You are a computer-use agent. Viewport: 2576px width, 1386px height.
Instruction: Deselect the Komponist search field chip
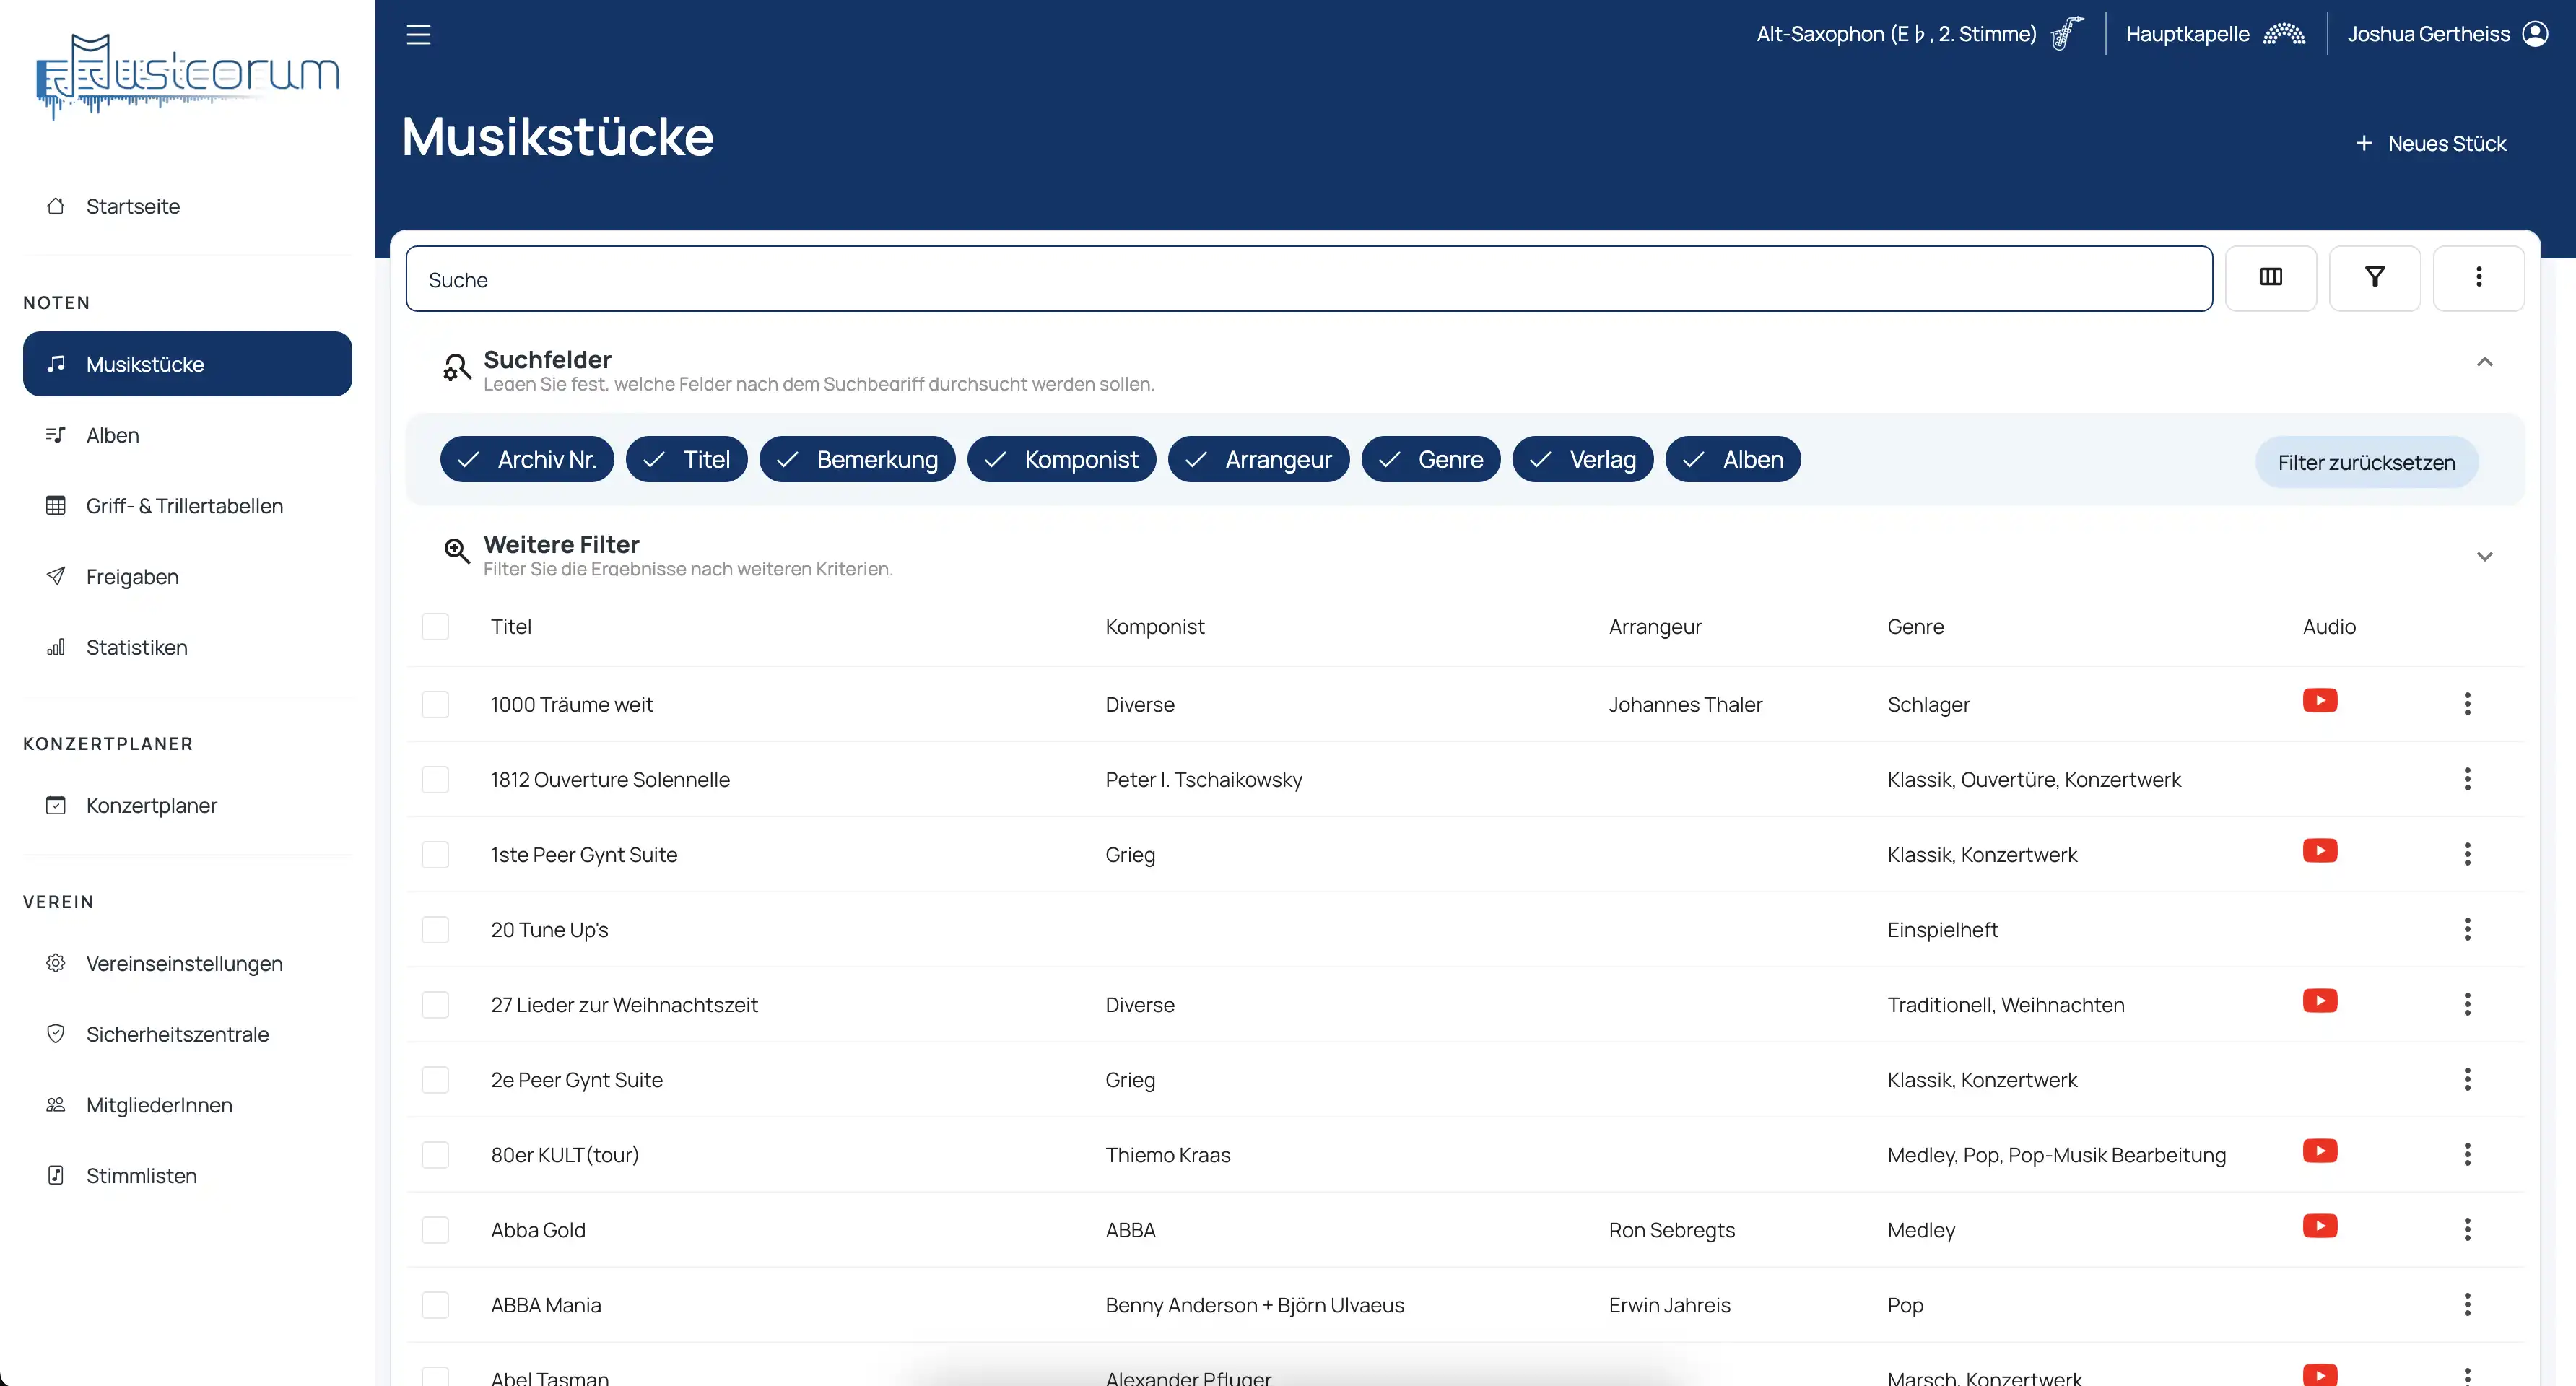pyautogui.click(x=1061, y=459)
